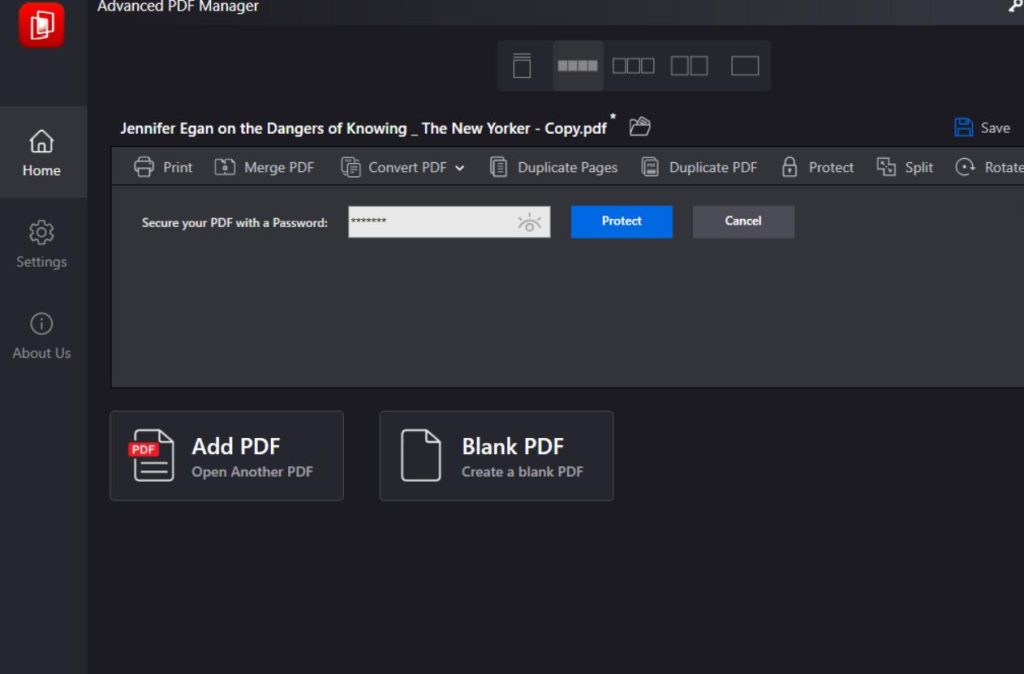The width and height of the screenshot is (1024, 674).
Task: Select the four-column page view layout
Action: coord(577,66)
